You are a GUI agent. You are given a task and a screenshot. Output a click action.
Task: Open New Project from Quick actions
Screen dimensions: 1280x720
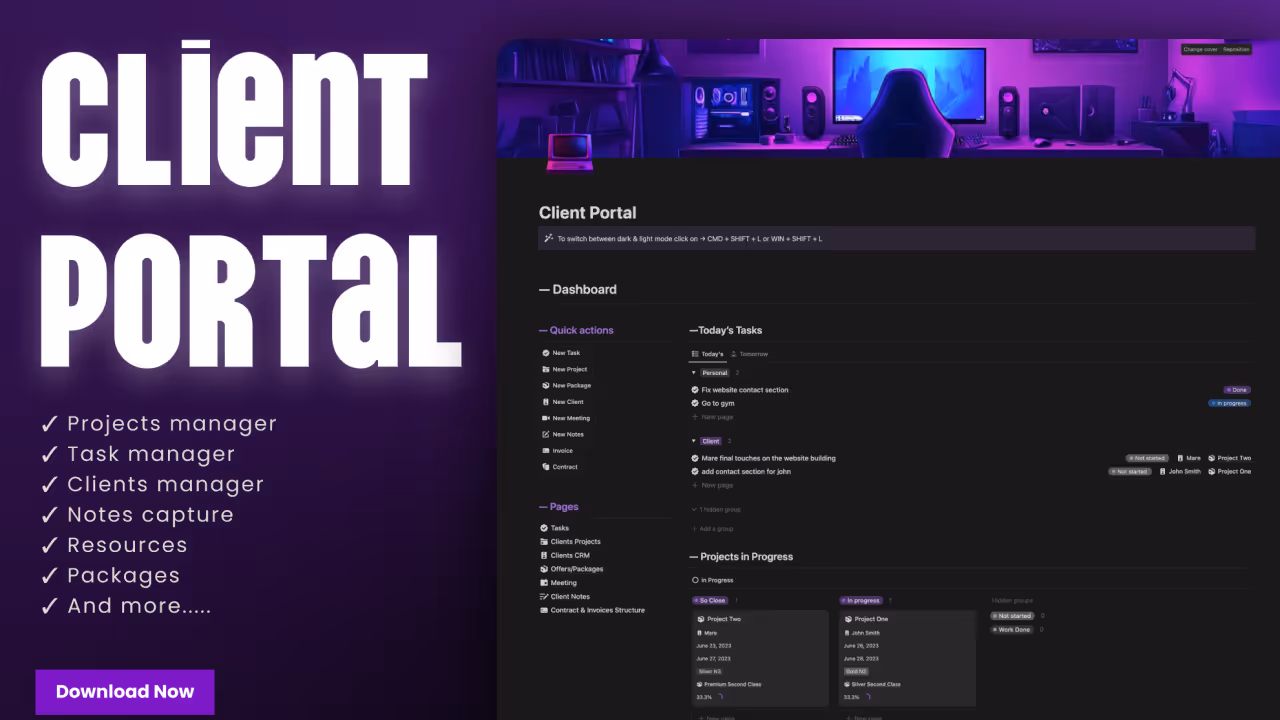546,369
